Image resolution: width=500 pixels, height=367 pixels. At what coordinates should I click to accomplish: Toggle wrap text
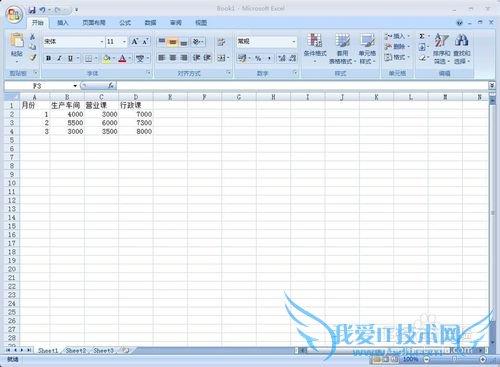point(221,42)
